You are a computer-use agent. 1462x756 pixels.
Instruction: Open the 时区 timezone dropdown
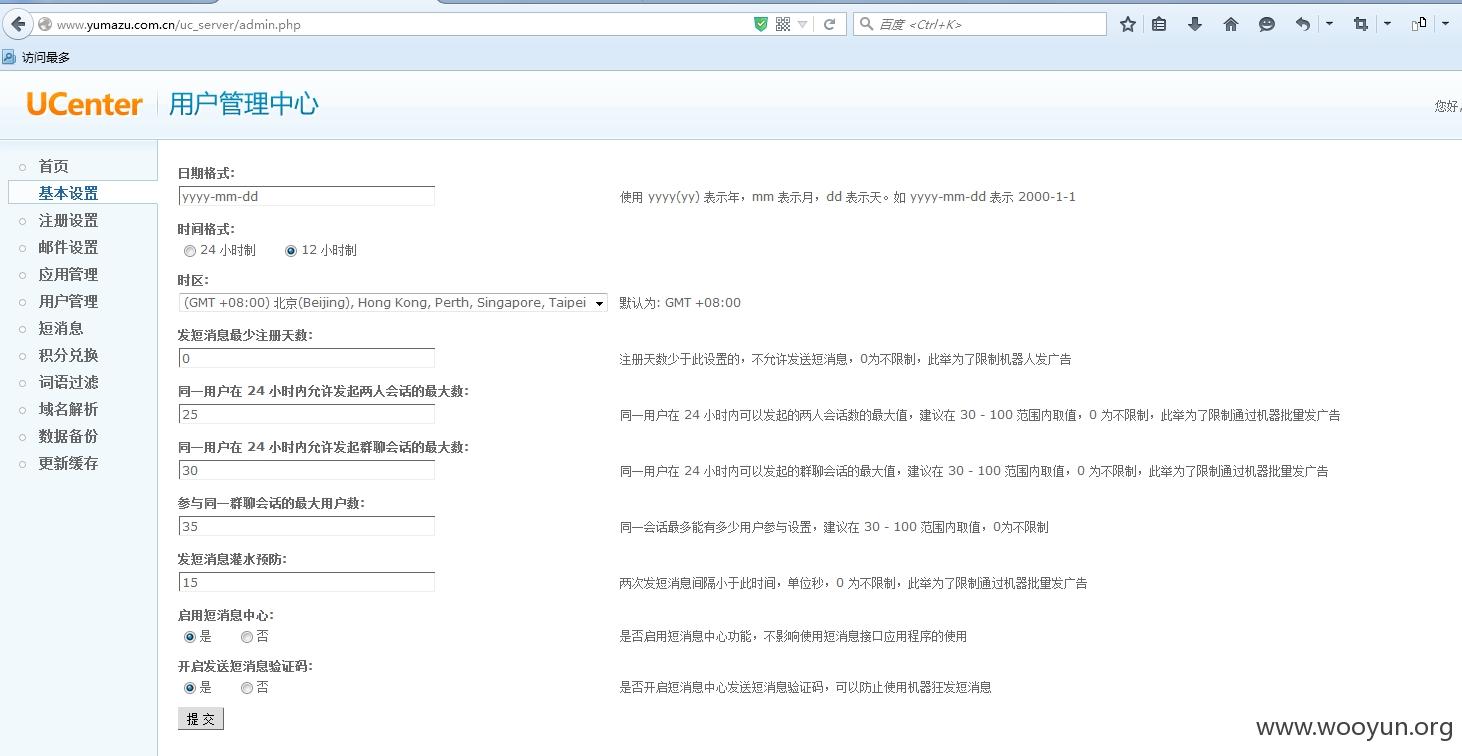393,302
